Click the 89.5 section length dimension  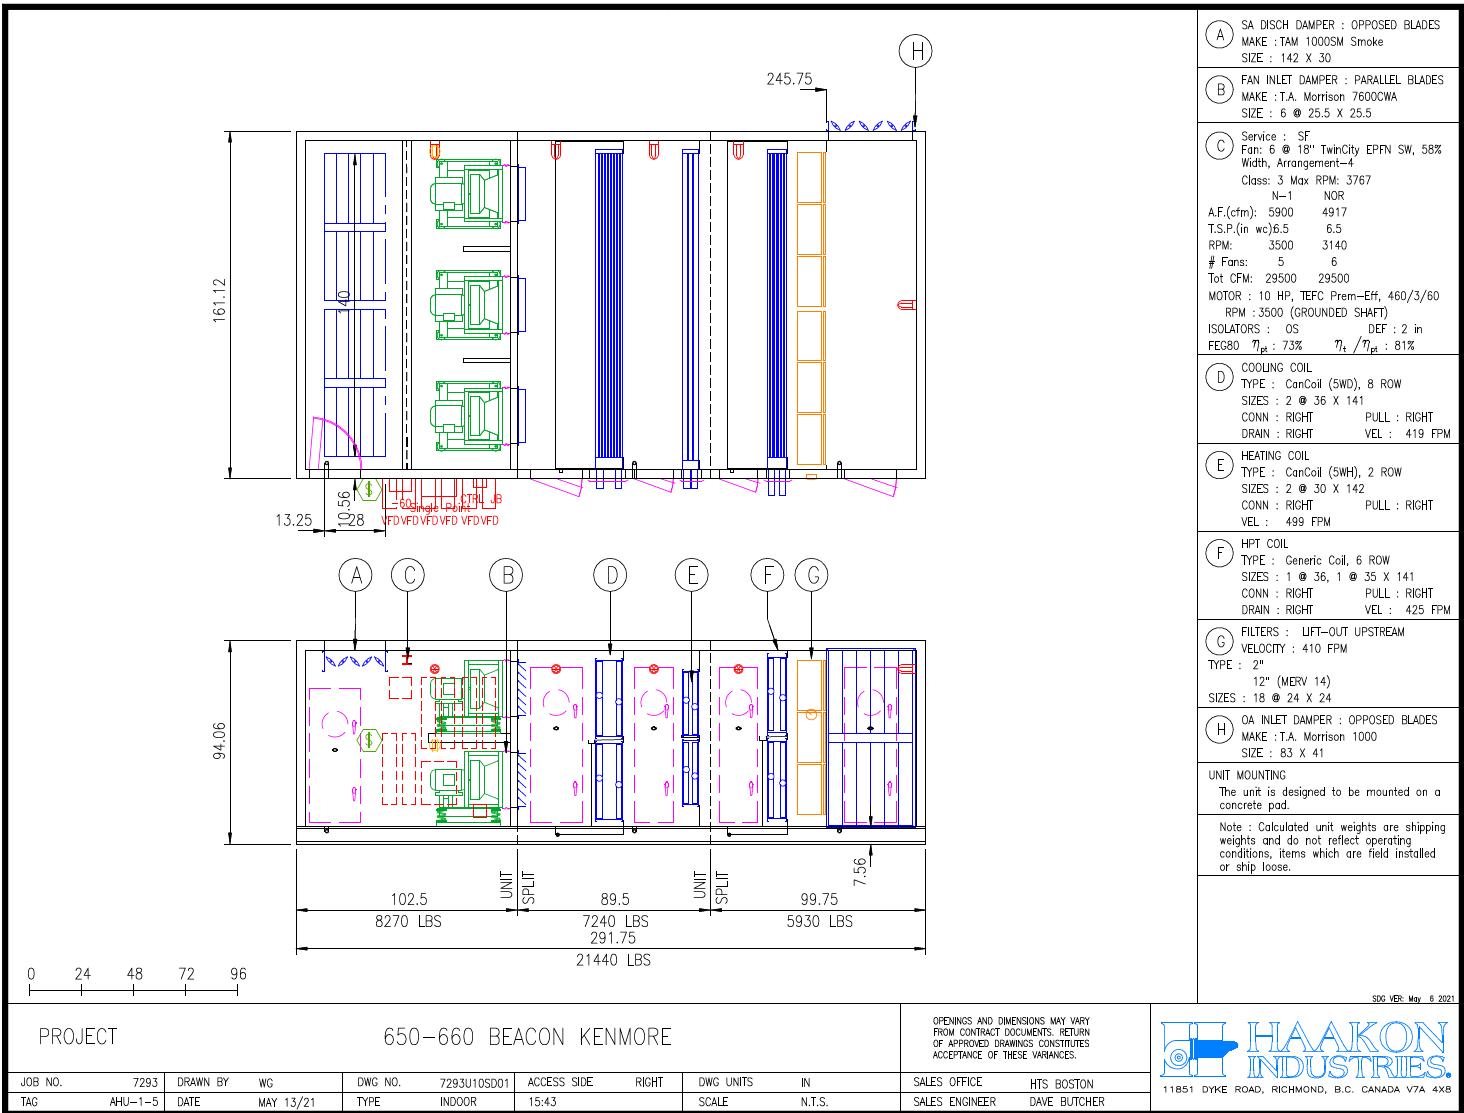click(613, 899)
